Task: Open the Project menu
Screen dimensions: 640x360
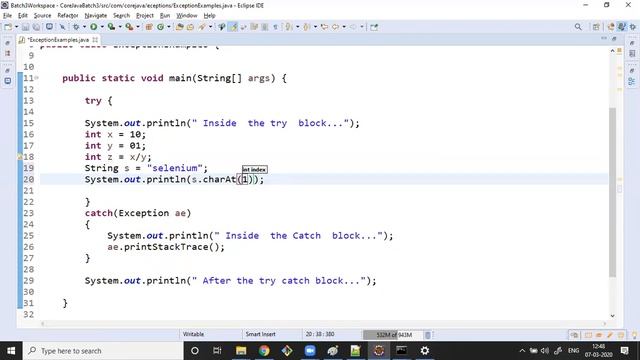Action: point(144,16)
